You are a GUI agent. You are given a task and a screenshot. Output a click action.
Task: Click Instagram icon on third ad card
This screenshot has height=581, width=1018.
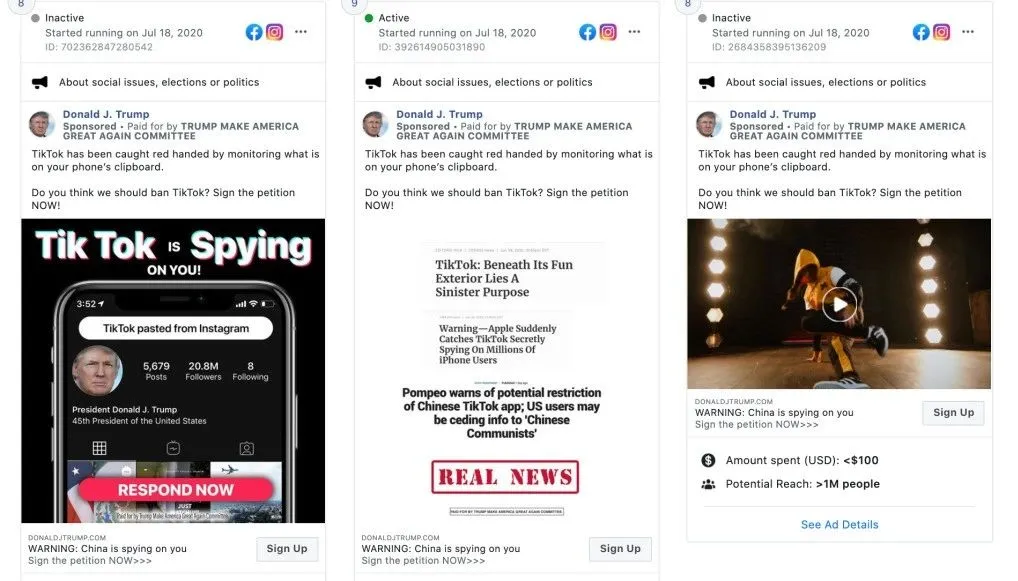click(x=941, y=32)
